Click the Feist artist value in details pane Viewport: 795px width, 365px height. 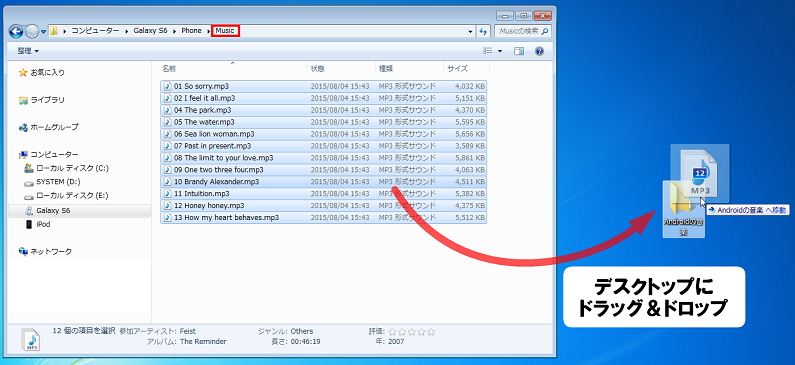188,331
